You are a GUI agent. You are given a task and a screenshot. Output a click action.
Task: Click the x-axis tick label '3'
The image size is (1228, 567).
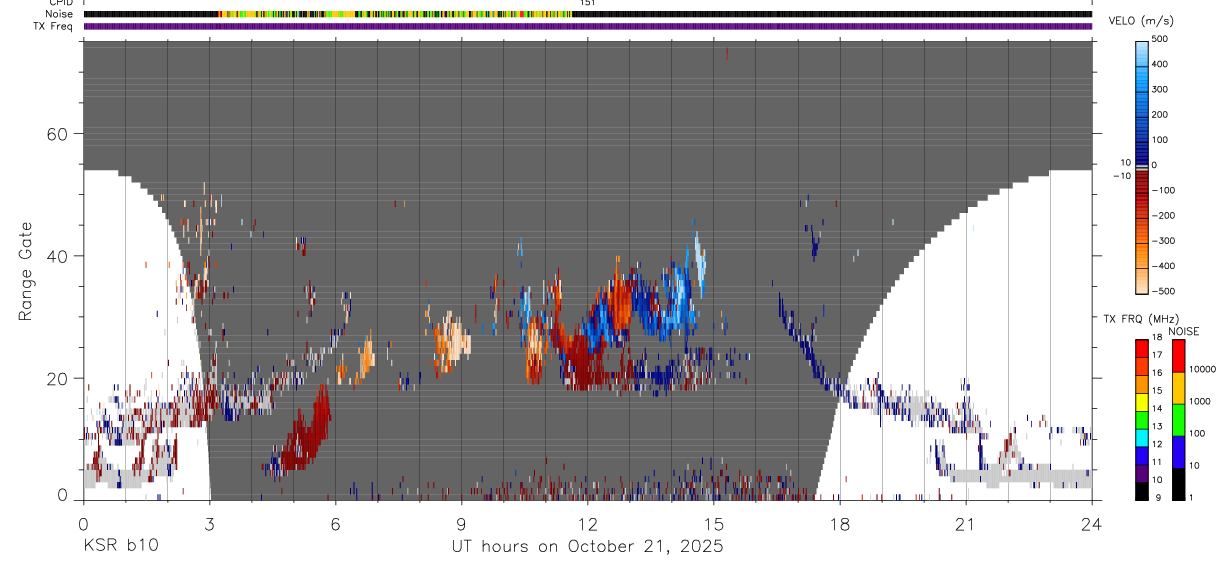coord(209,524)
